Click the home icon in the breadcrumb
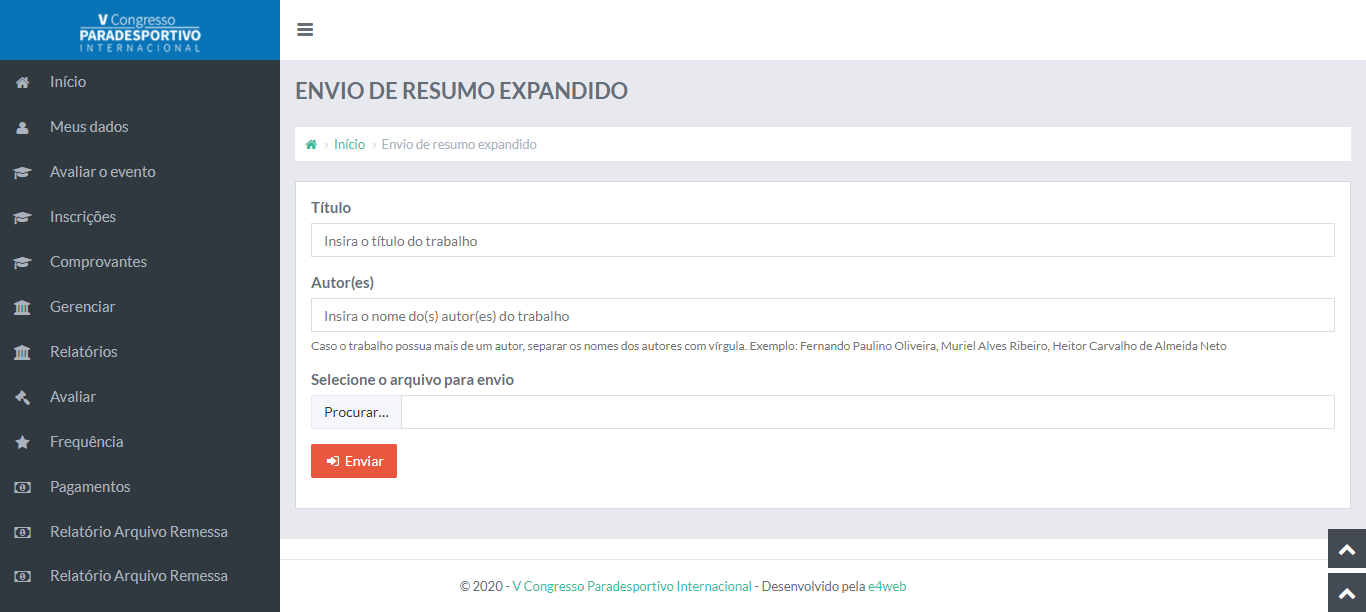Screen dimensions: 1366x612 click(311, 145)
